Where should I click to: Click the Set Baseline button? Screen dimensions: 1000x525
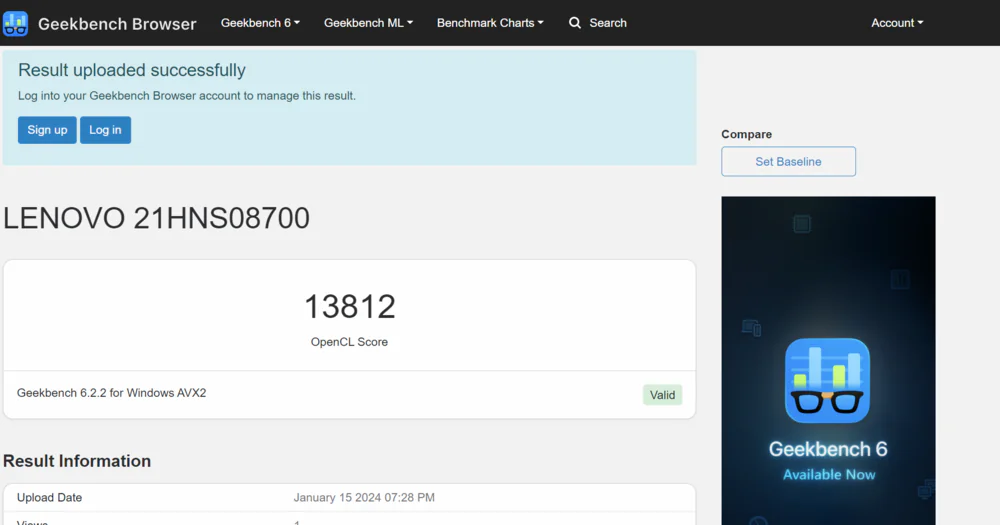[788, 161]
